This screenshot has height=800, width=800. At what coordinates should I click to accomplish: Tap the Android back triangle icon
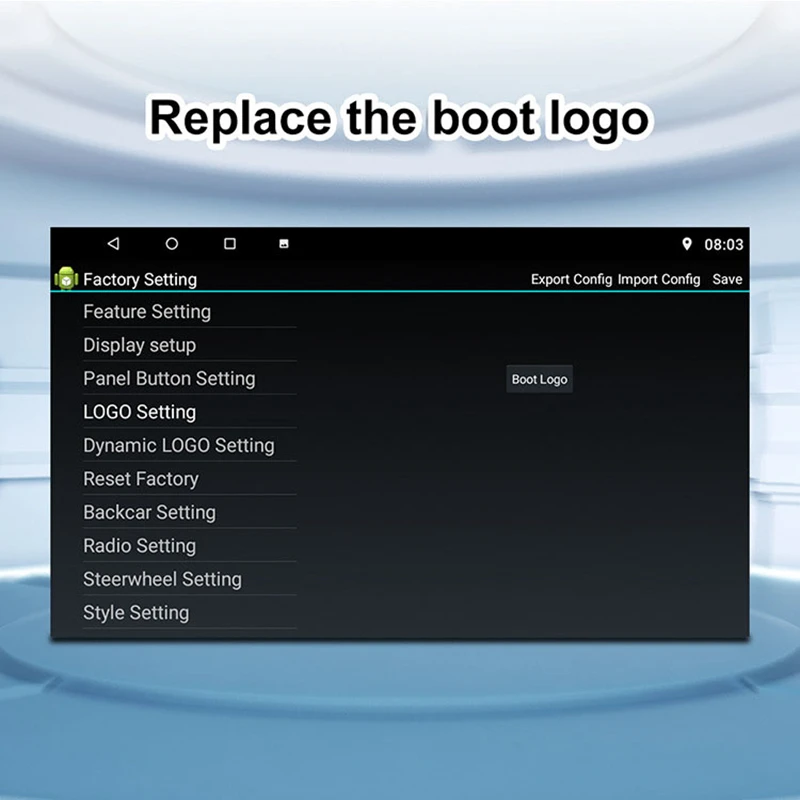point(113,243)
